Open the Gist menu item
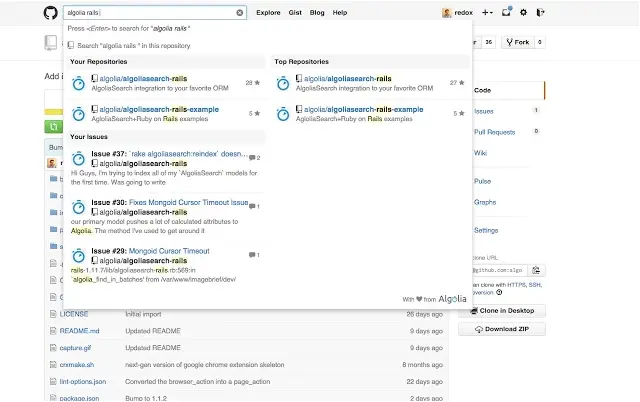The width and height of the screenshot is (640, 402). point(295,13)
